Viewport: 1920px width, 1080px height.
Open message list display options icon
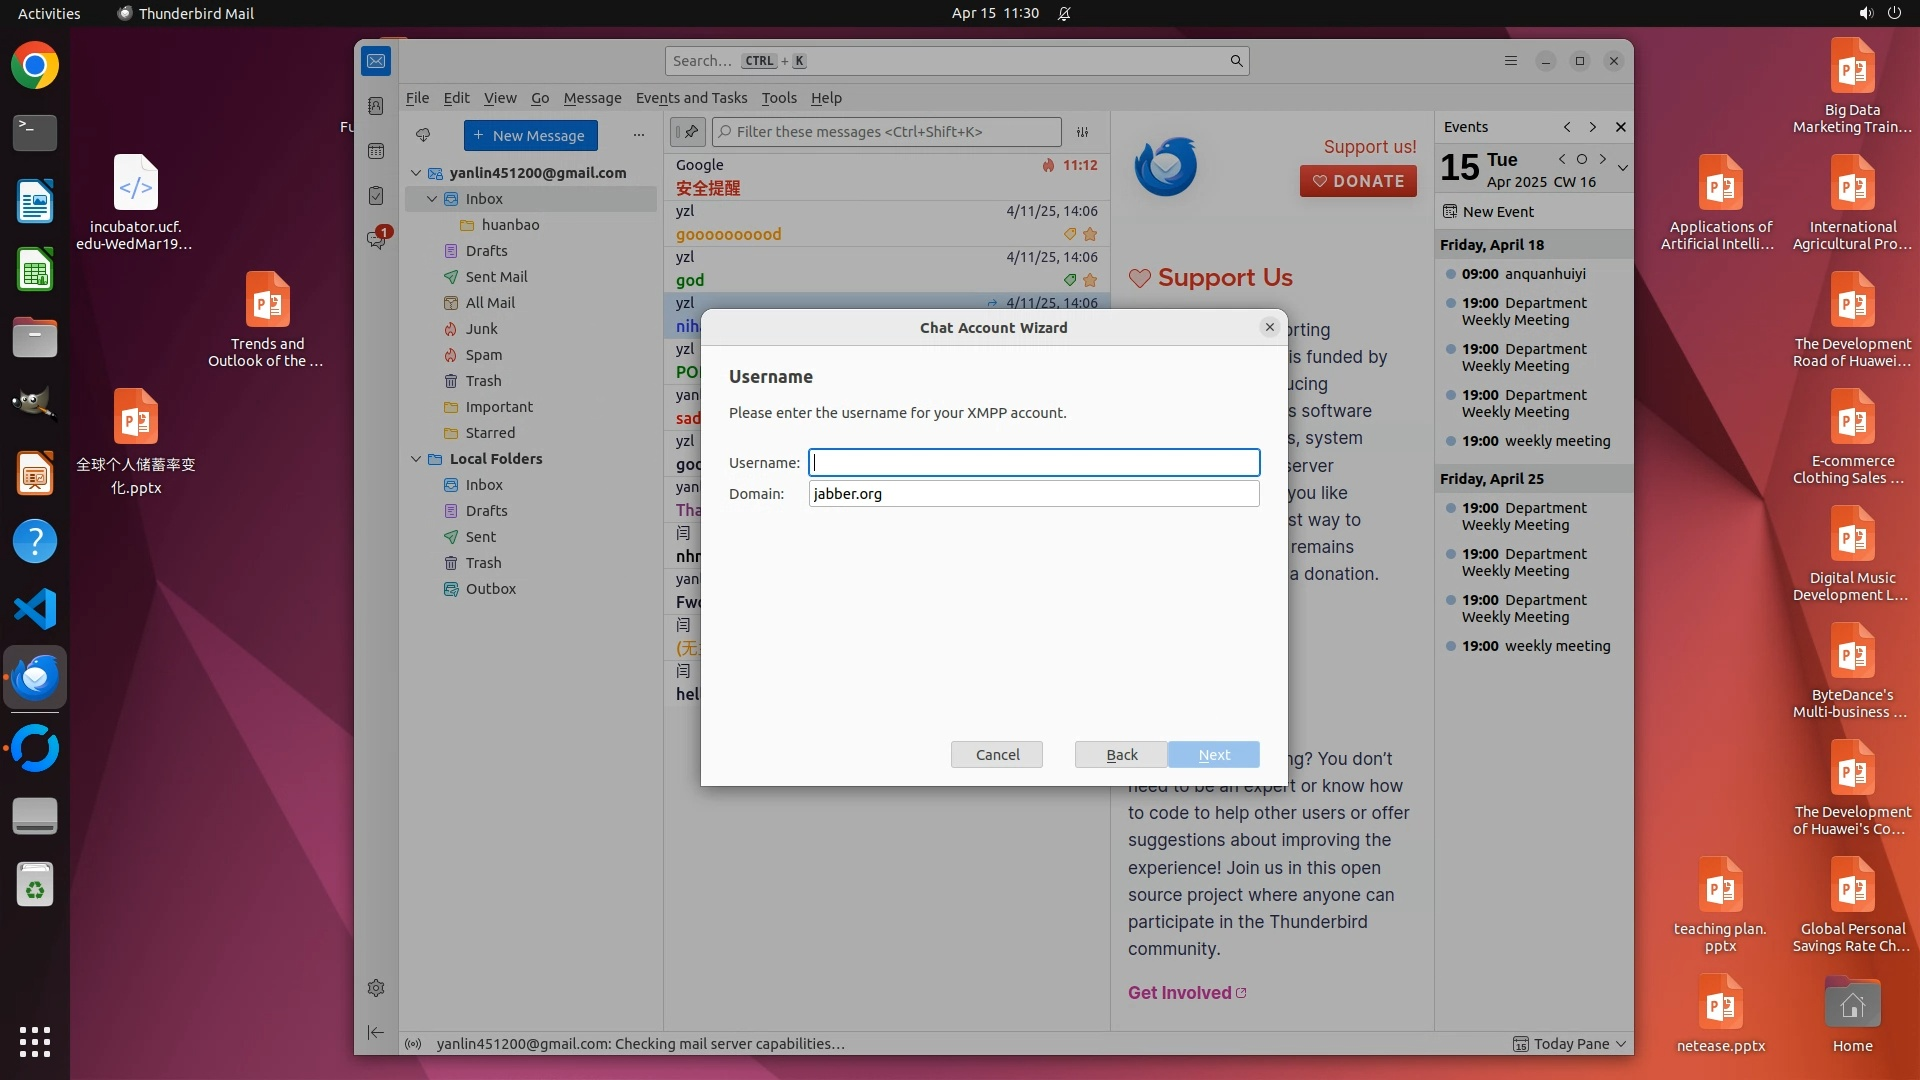[x=1082, y=132]
